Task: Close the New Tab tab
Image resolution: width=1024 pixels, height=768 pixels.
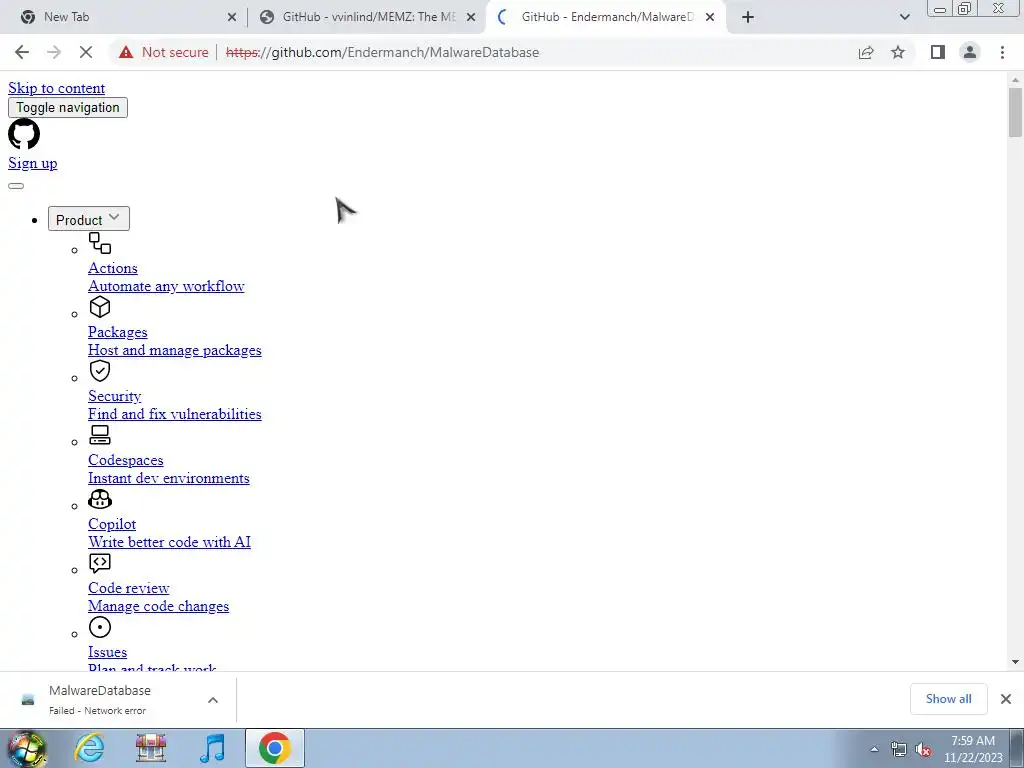Action: 232,17
